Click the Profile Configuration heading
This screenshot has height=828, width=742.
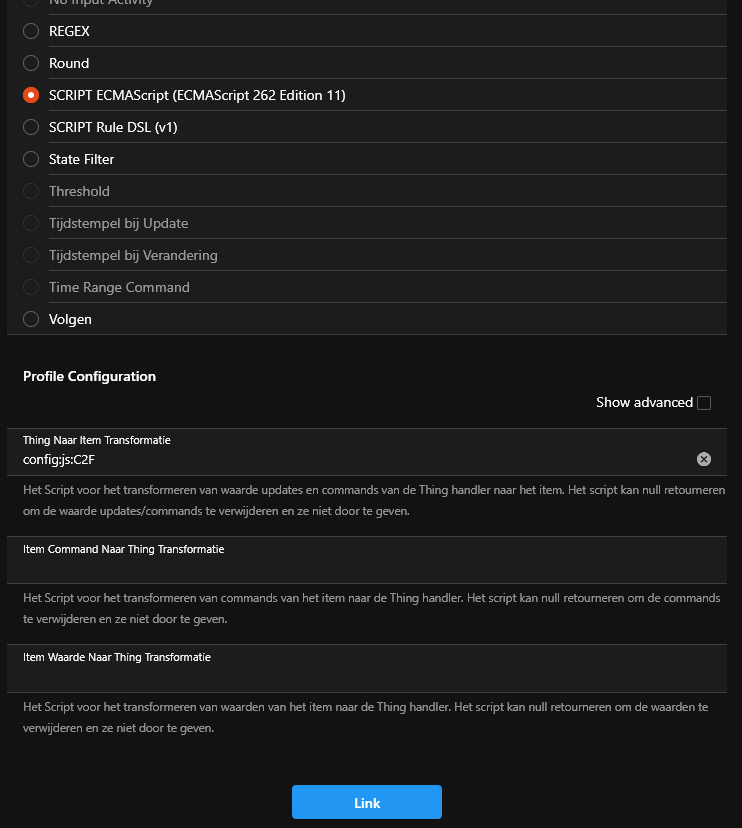(89, 377)
